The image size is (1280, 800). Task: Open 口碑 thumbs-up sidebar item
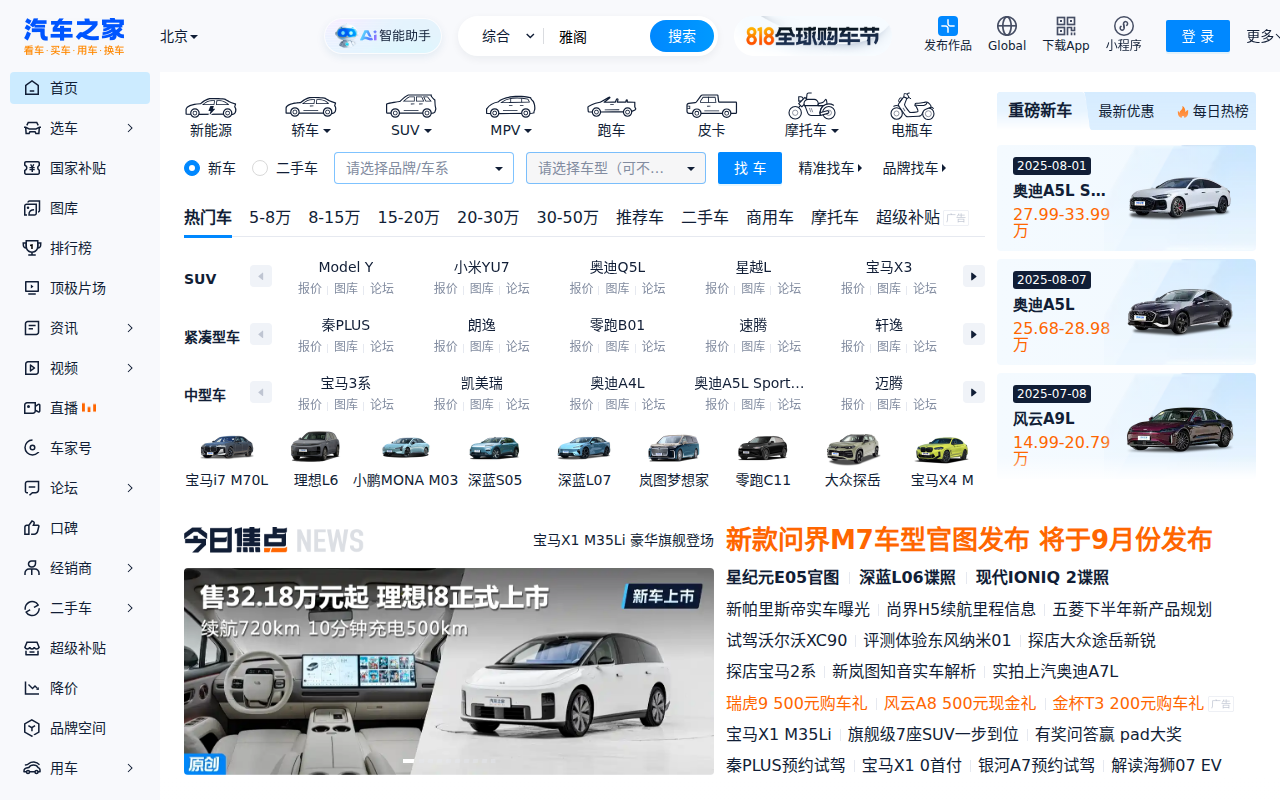point(80,528)
